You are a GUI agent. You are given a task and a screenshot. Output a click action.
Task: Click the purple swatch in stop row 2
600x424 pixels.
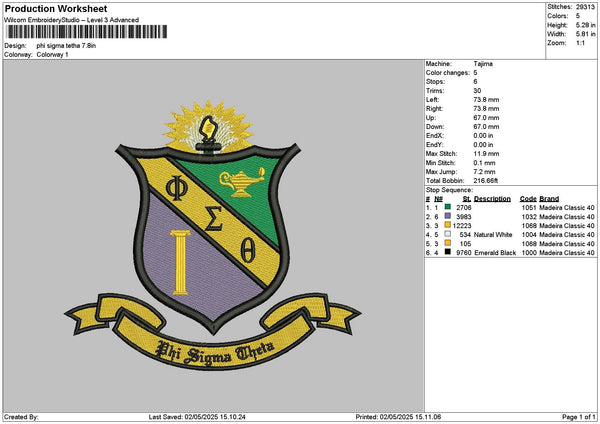coord(448,216)
